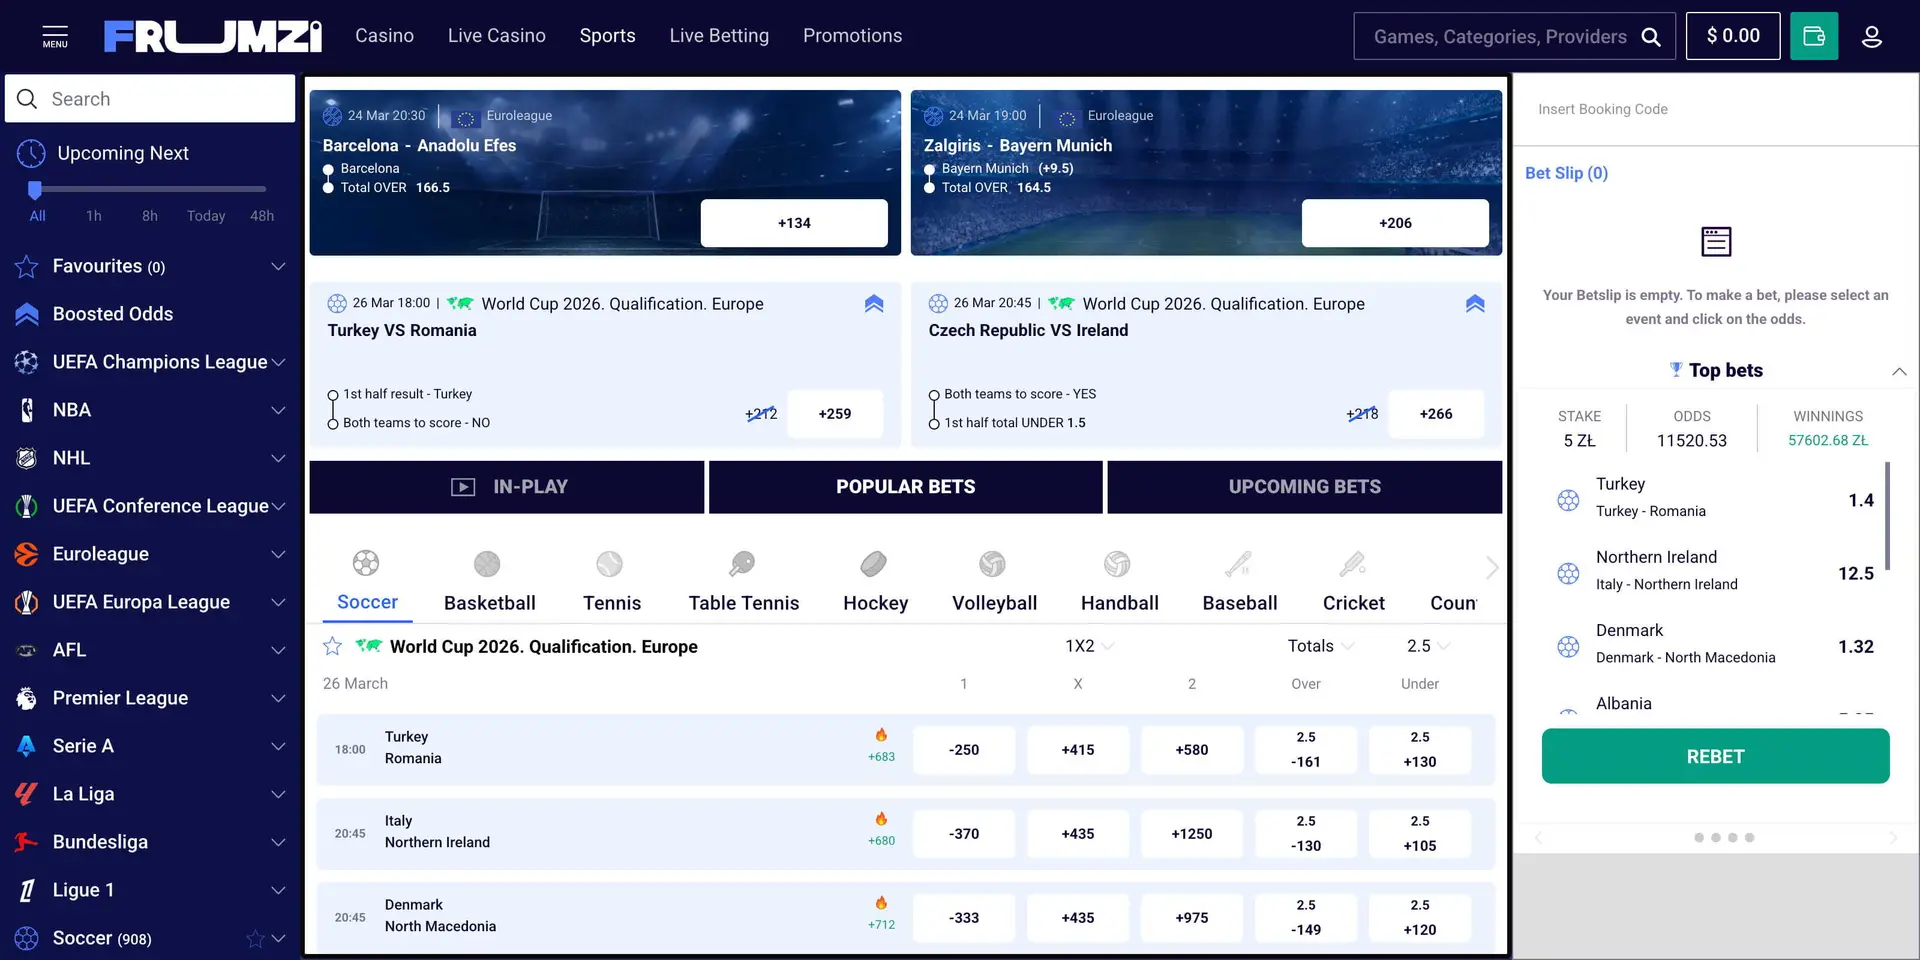Toggle the Soccer favourite star in sidebar

click(x=255, y=939)
